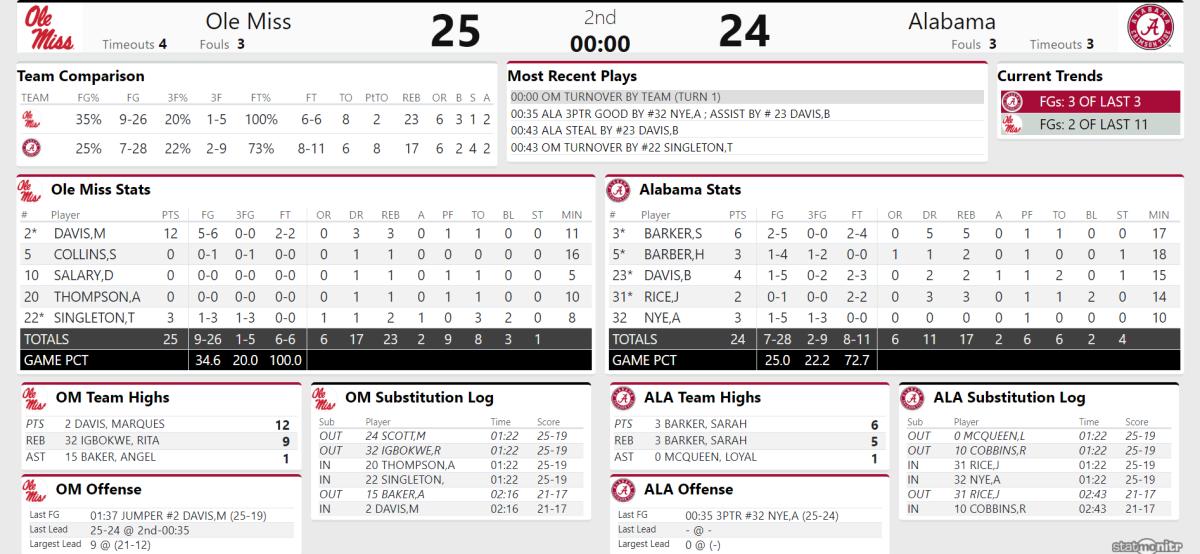Click the PTS column header in Alabama Stats
The width and height of the screenshot is (1200, 554).
[738, 215]
